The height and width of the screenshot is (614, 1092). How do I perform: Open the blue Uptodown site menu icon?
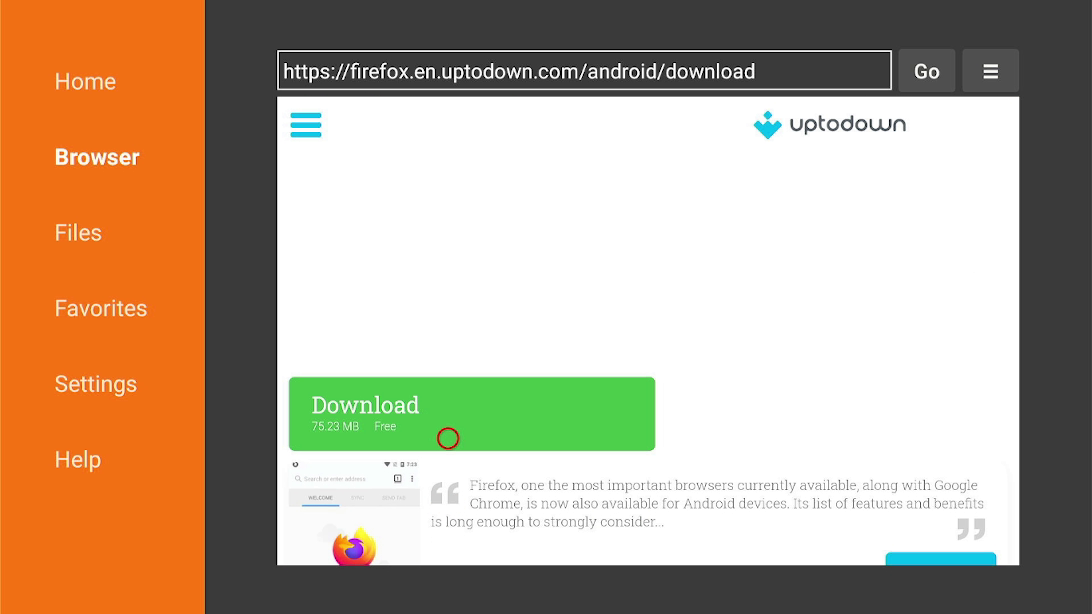pos(306,125)
